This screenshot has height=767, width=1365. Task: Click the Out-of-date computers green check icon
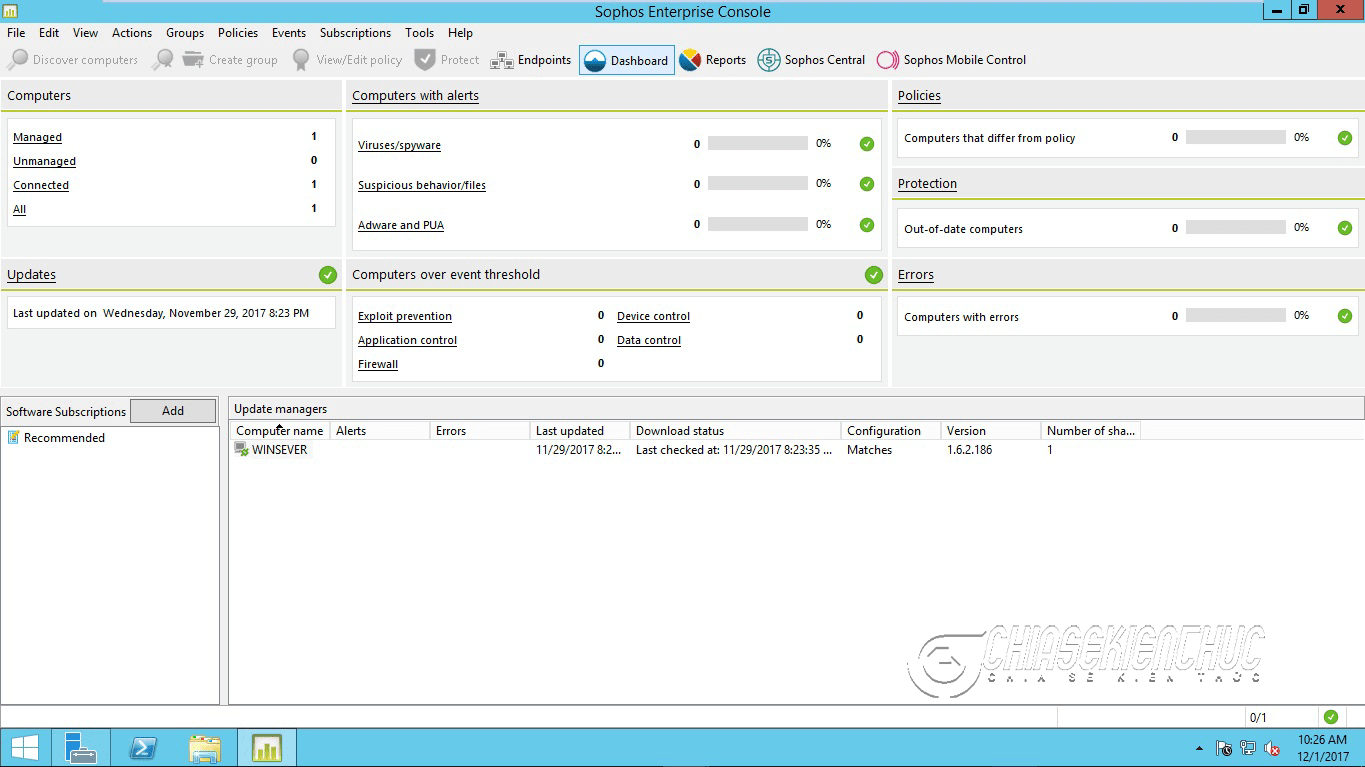pos(1345,228)
